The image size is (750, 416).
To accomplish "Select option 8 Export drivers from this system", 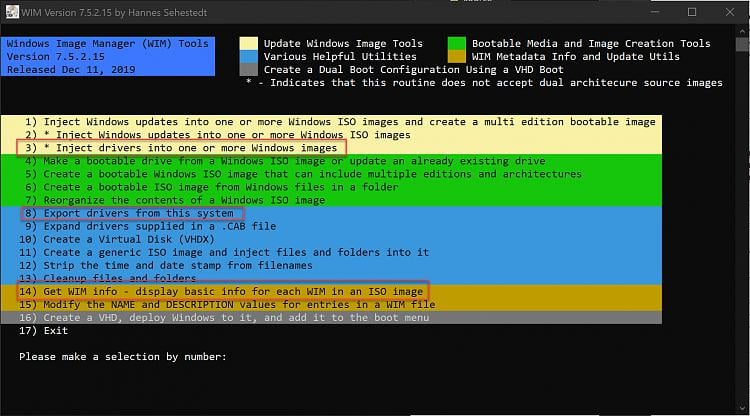I will click(x=129, y=213).
